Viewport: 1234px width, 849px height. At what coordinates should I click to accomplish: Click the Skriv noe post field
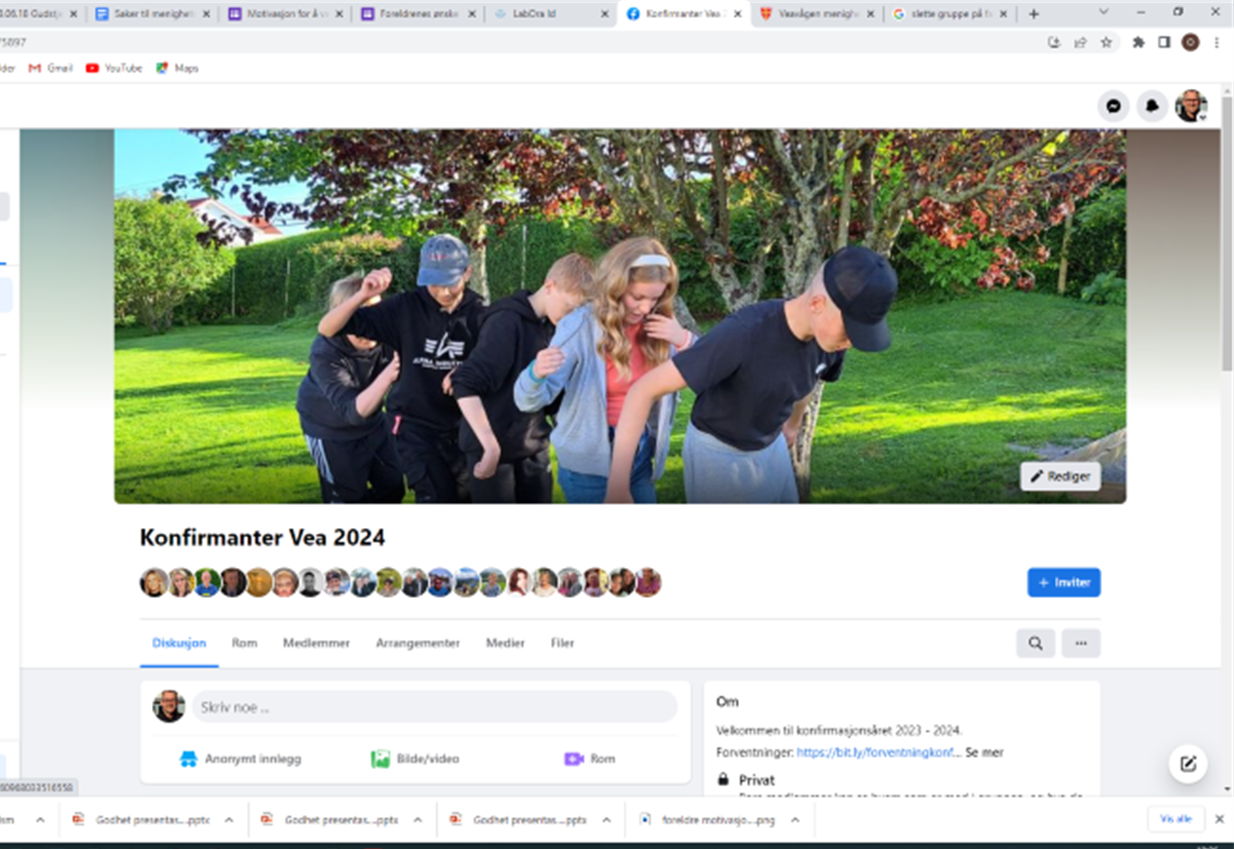(x=435, y=707)
